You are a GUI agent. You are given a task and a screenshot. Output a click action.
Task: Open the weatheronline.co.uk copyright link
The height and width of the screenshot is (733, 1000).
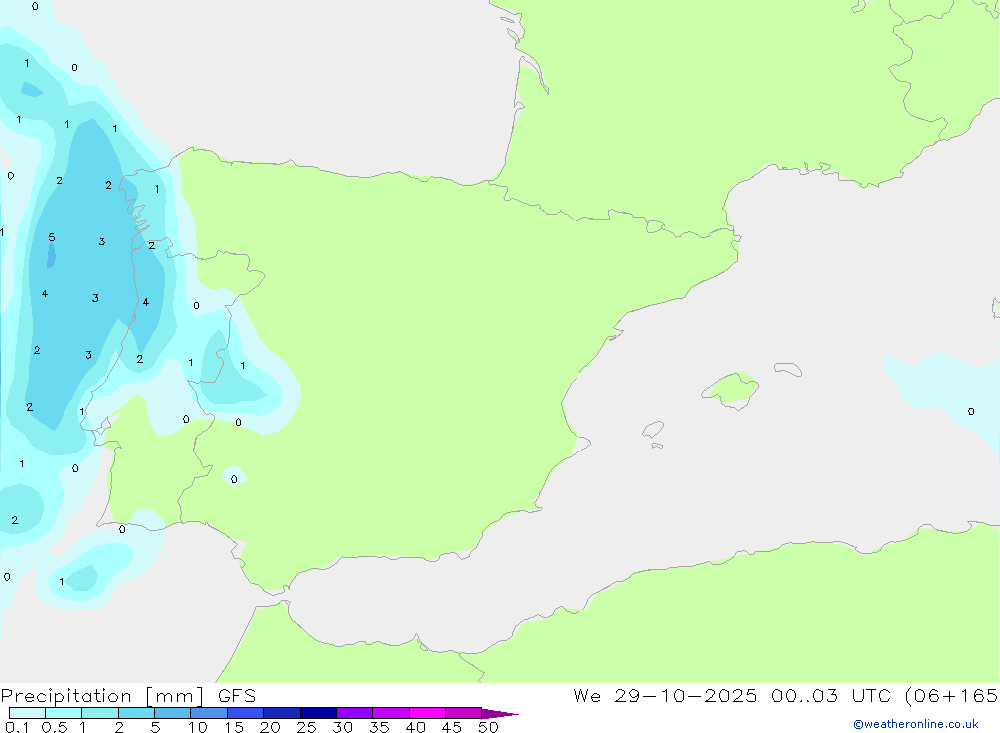[x=916, y=724]
